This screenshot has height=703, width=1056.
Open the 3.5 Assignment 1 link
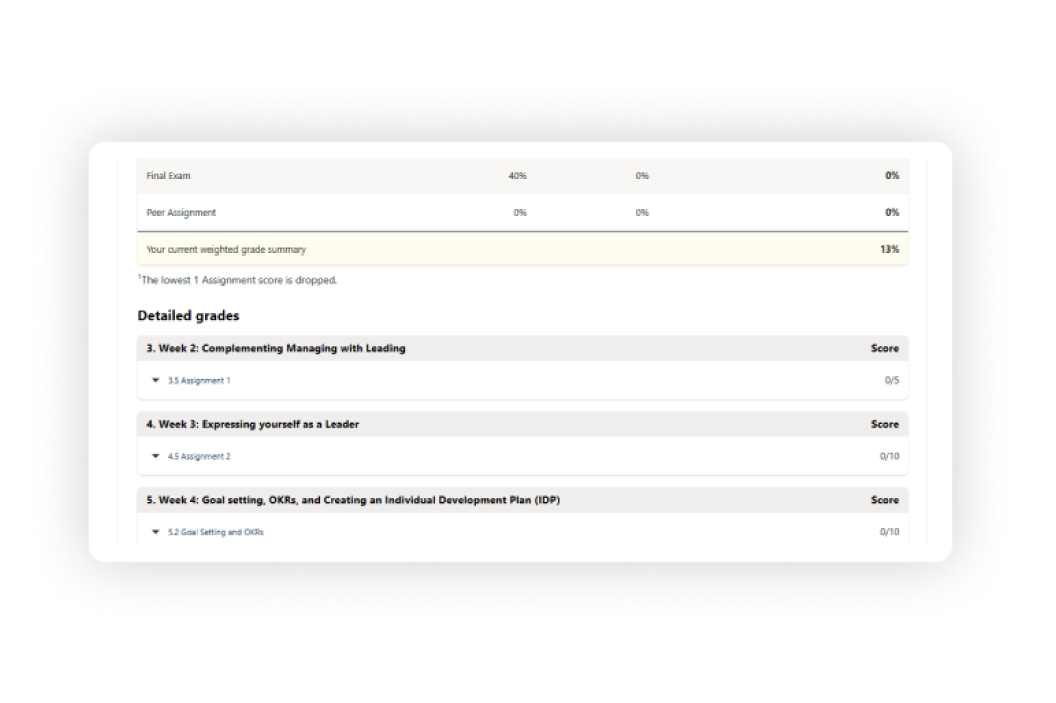[x=199, y=381]
